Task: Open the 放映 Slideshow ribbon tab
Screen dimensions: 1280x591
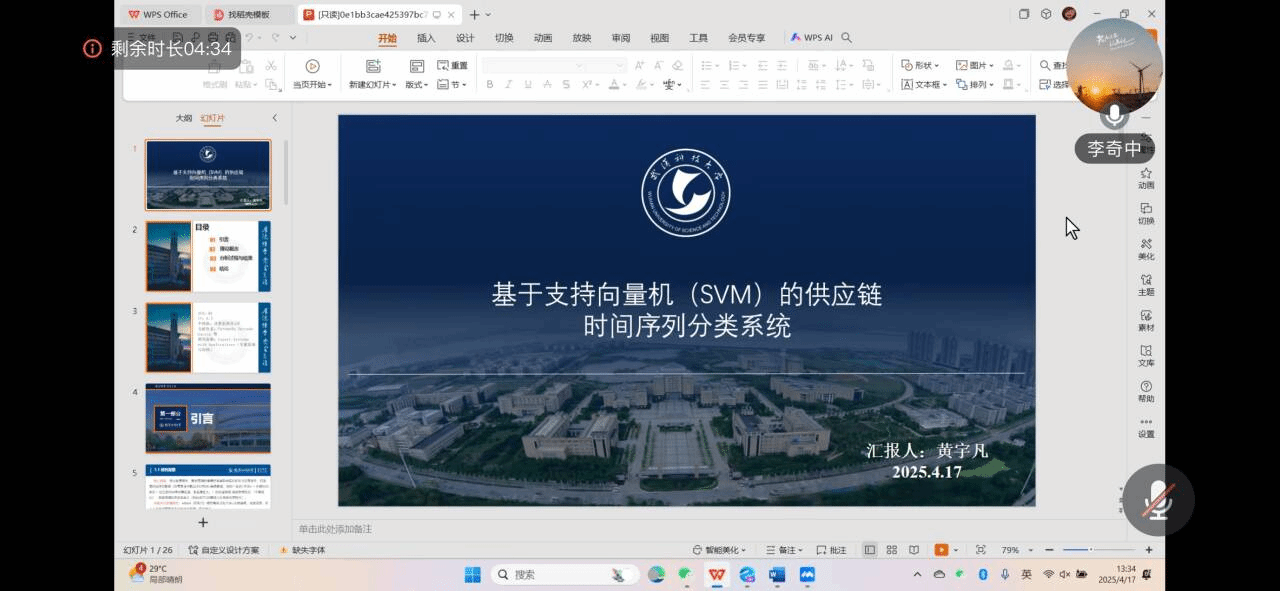Action: click(x=582, y=38)
